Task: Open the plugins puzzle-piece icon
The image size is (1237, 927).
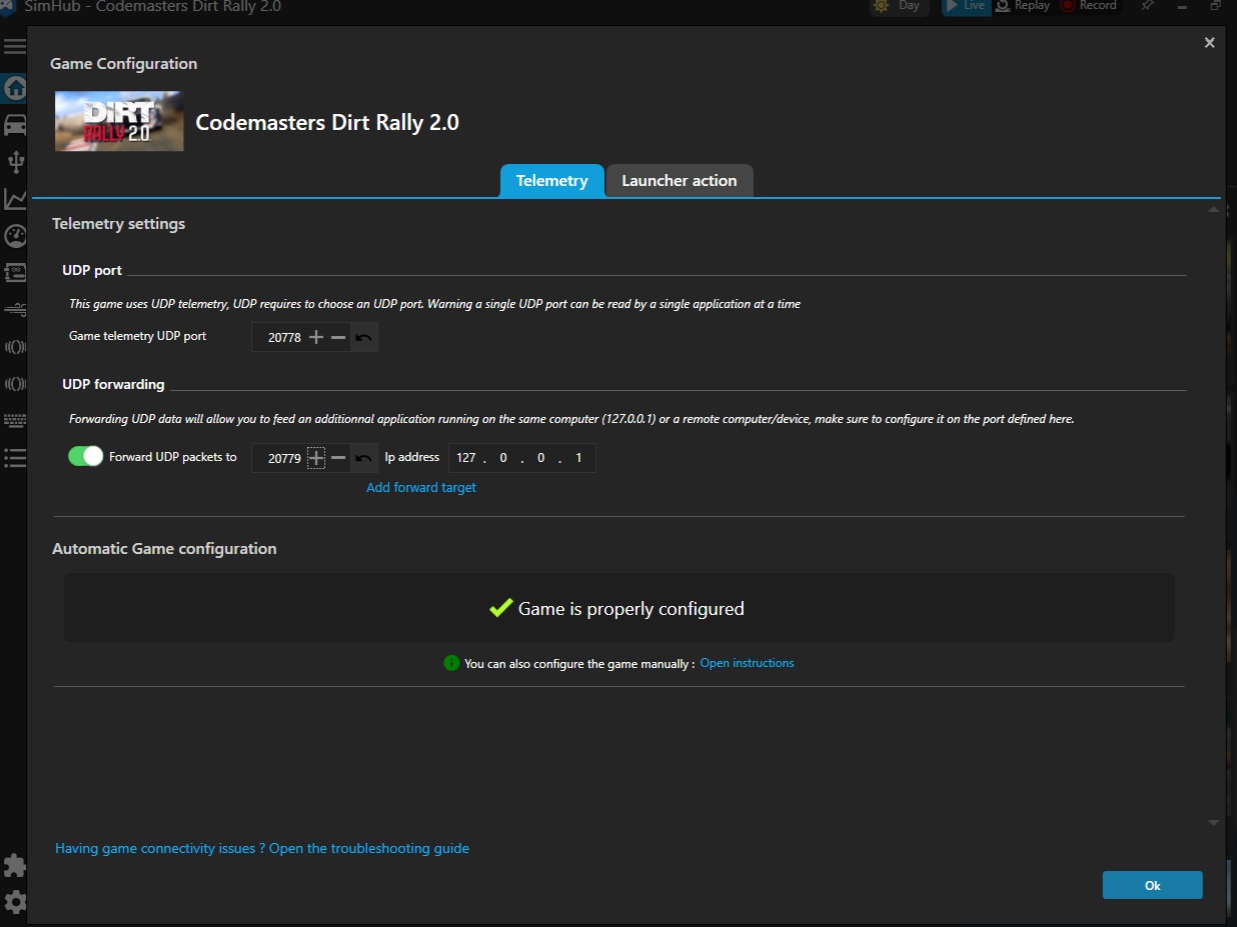Action: pyautogui.click(x=14, y=865)
